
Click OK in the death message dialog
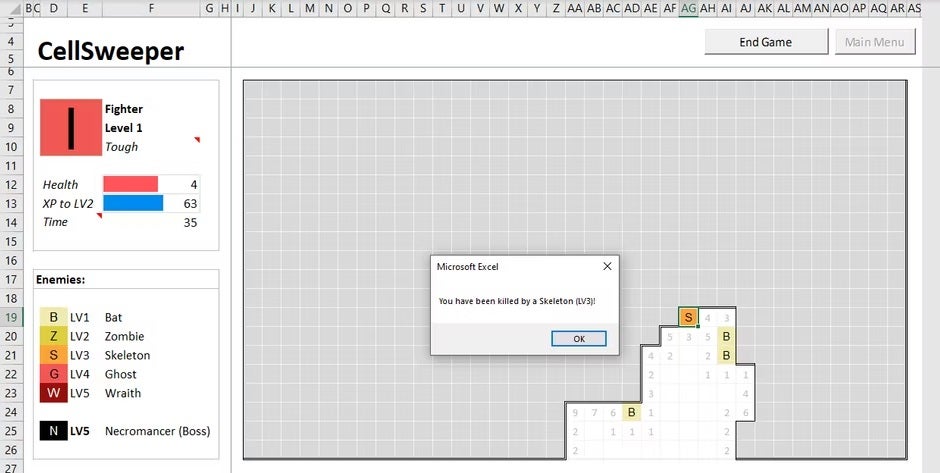(578, 339)
